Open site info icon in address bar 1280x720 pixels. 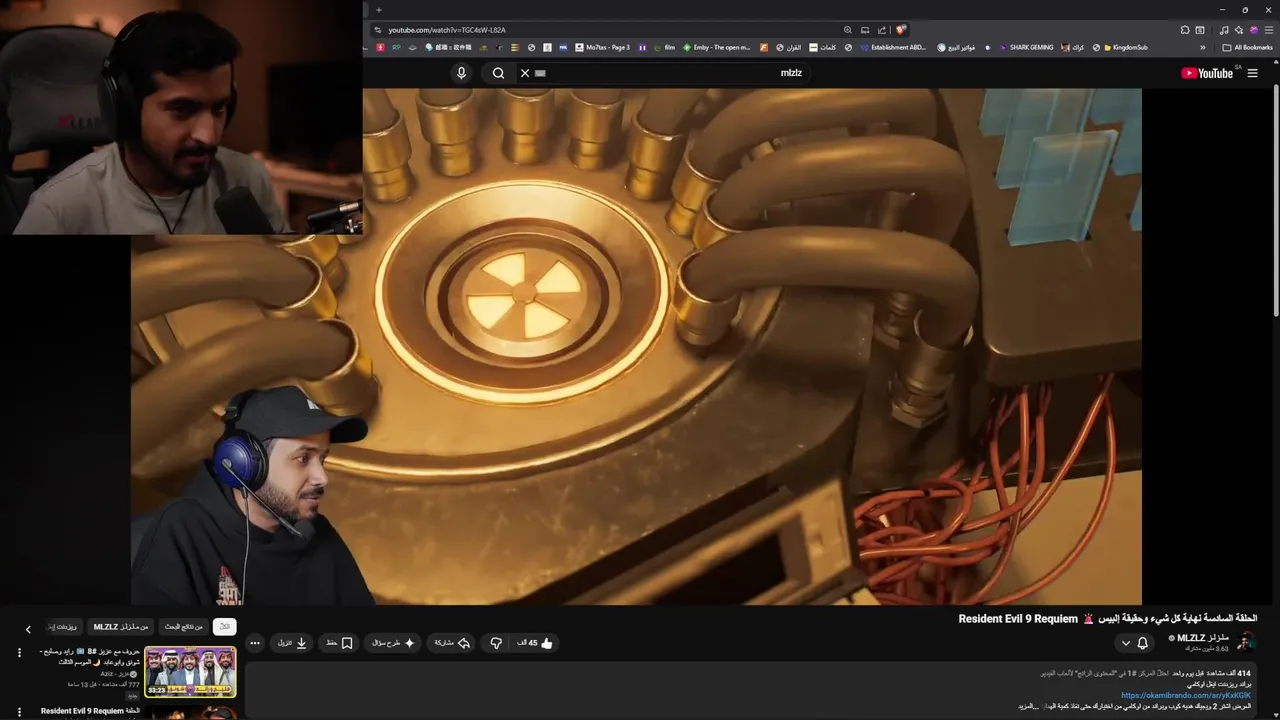click(378, 30)
